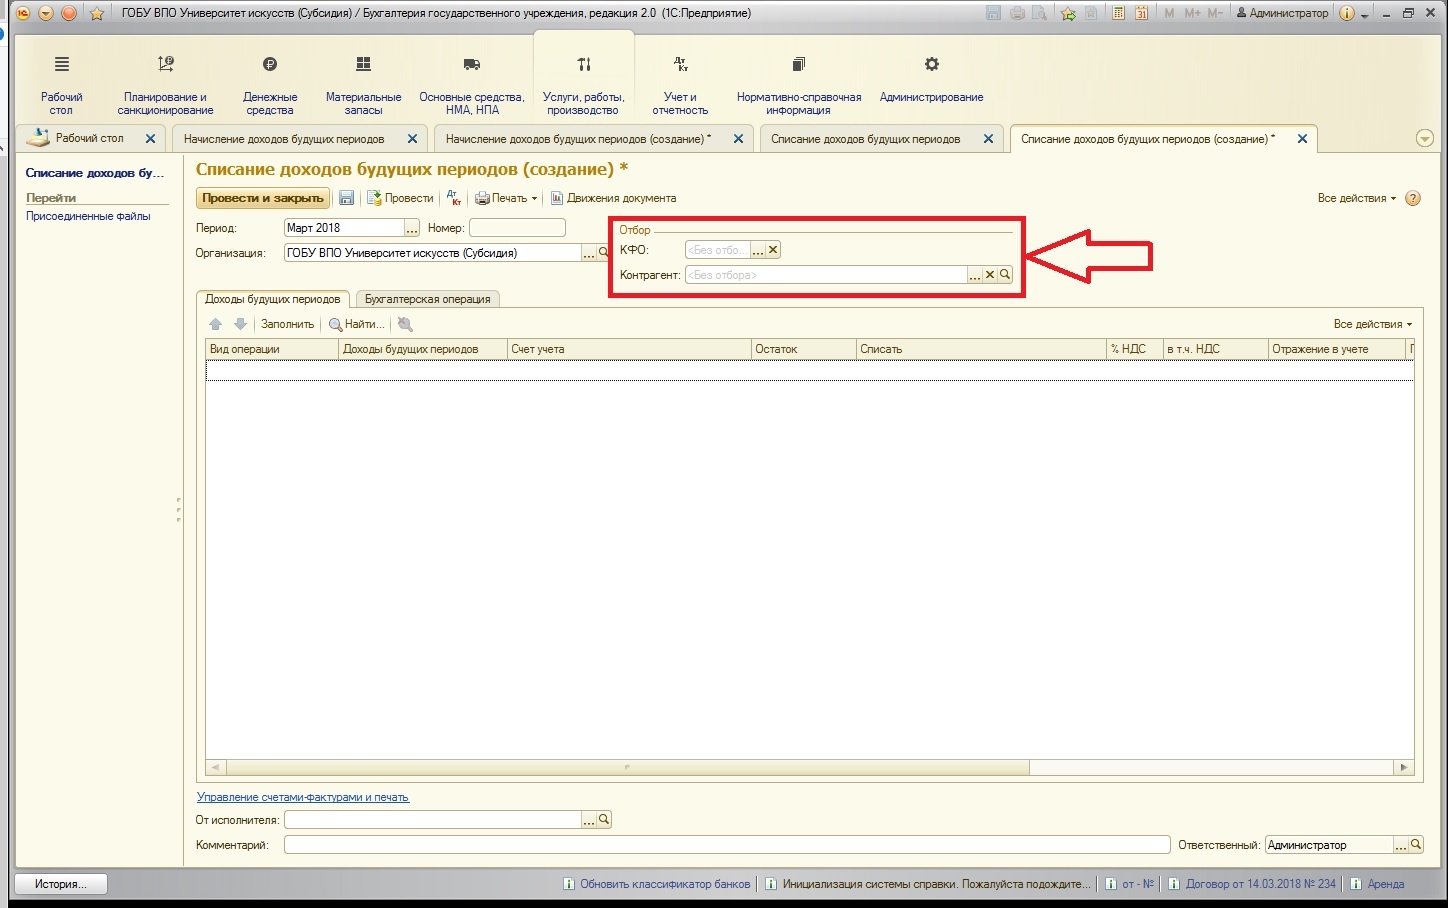Open Контрагент selection ellipsis button
Image resolution: width=1448 pixels, height=908 pixels.
point(975,275)
